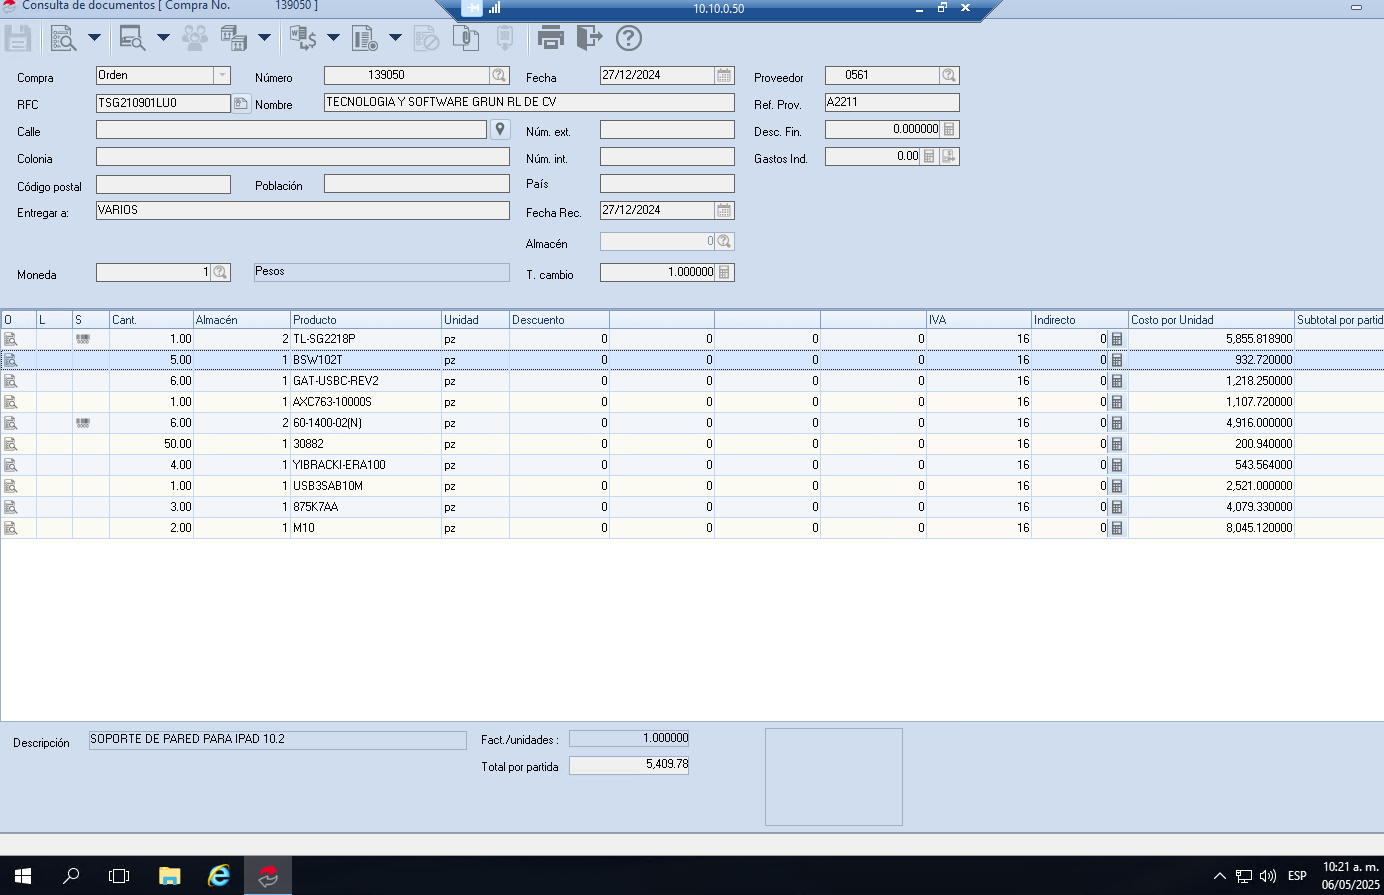Click the document record toolbar icon
Screen dimensions: 1384x895
tap(364, 38)
